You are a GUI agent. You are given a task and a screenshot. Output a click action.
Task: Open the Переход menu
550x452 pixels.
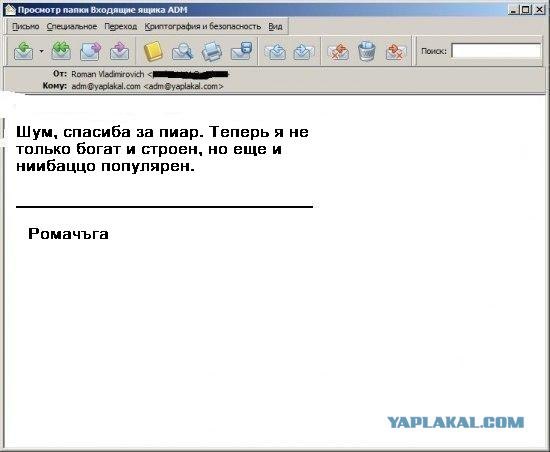tap(121, 27)
